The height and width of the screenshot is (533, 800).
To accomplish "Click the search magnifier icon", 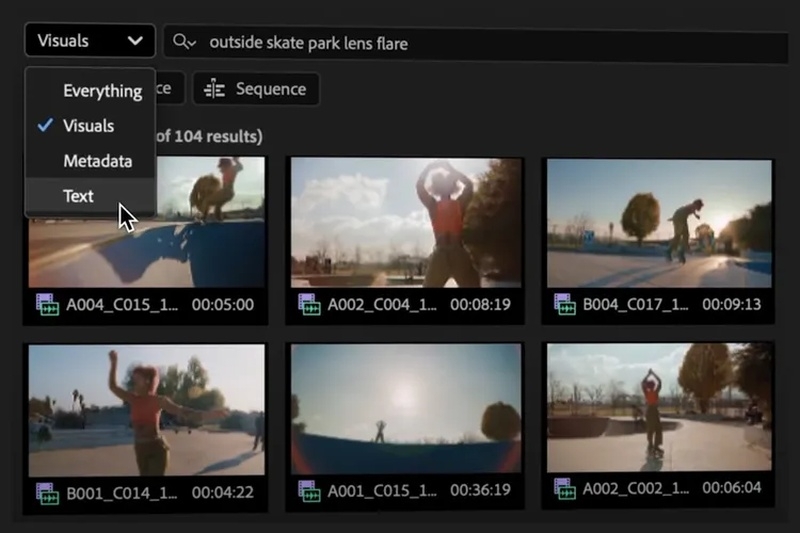I will click(180, 42).
